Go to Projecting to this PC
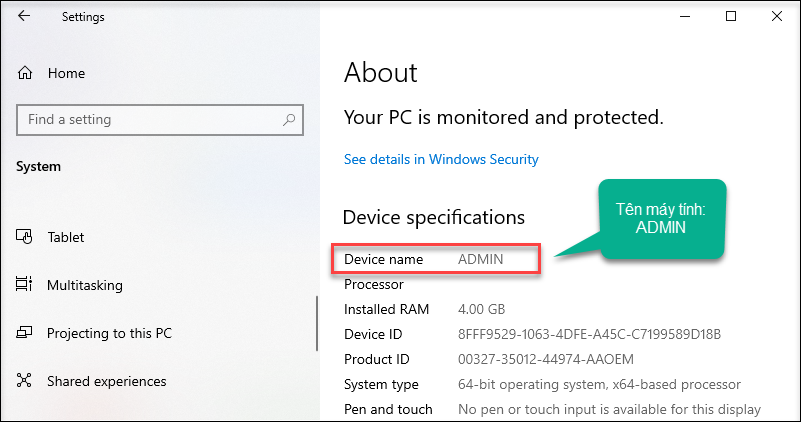Image resolution: width=801 pixels, height=422 pixels. pyautogui.click(x=109, y=333)
